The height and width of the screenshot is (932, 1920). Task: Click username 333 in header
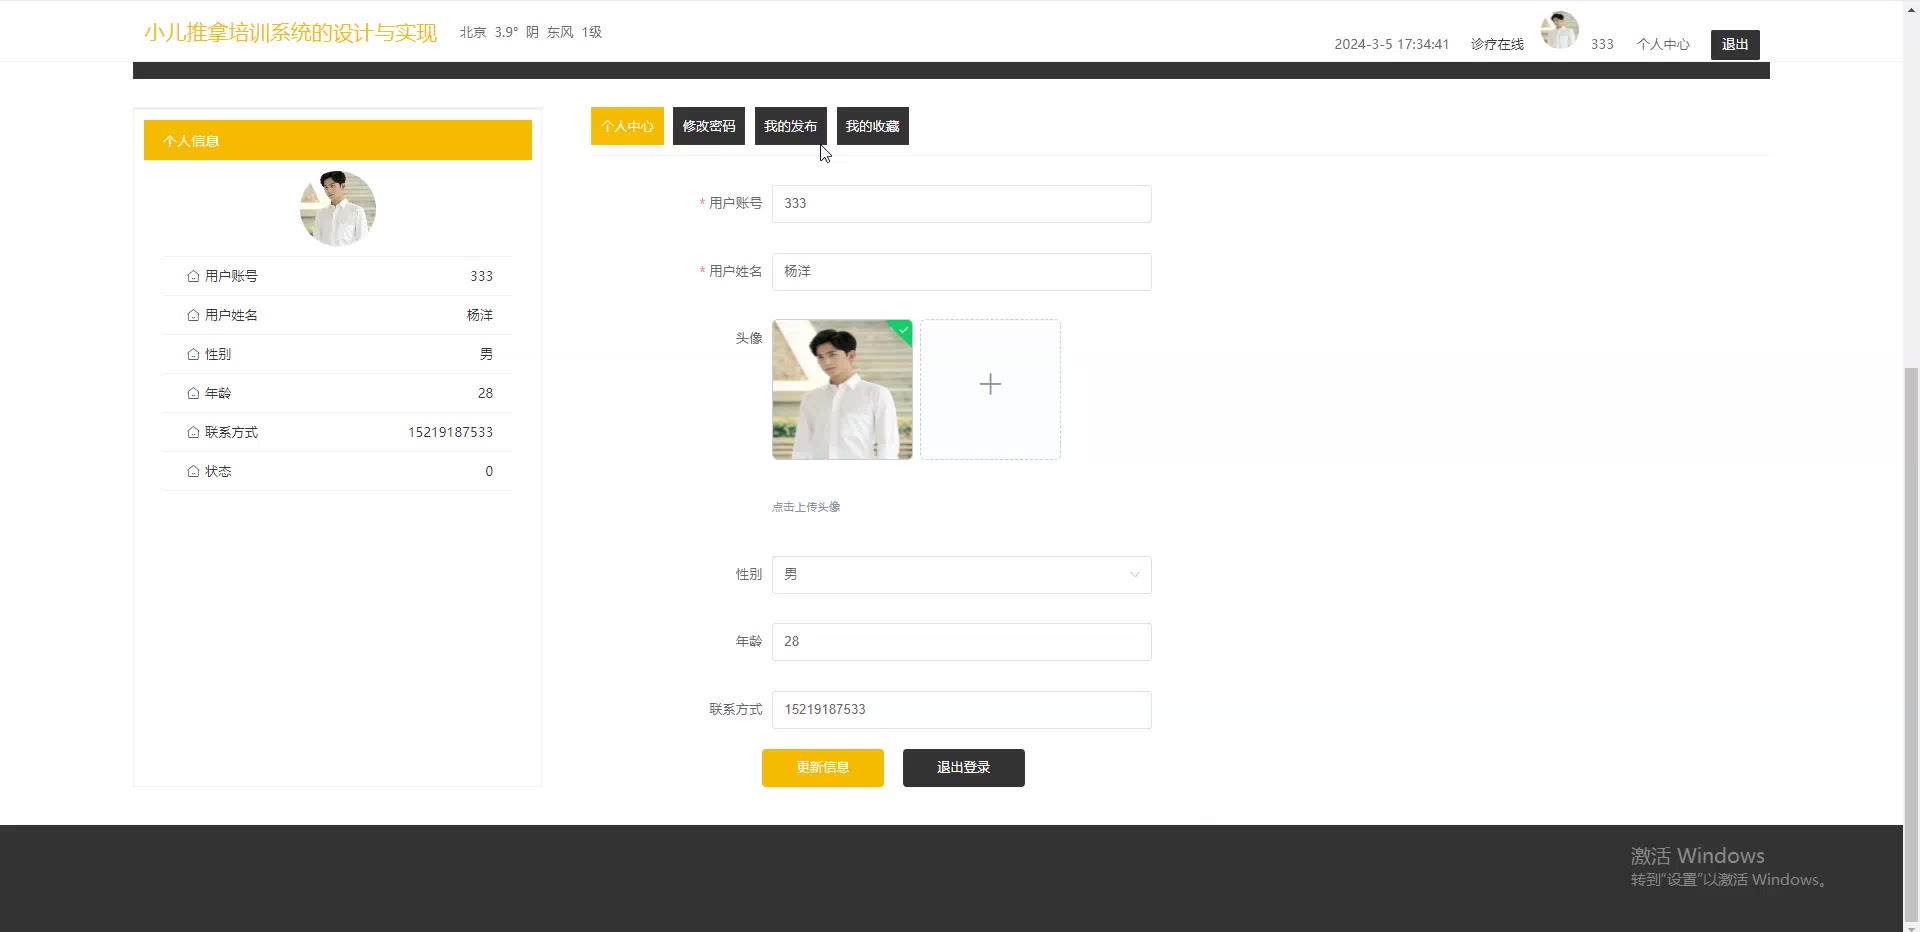pyautogui.click(x=1602, y=44)
